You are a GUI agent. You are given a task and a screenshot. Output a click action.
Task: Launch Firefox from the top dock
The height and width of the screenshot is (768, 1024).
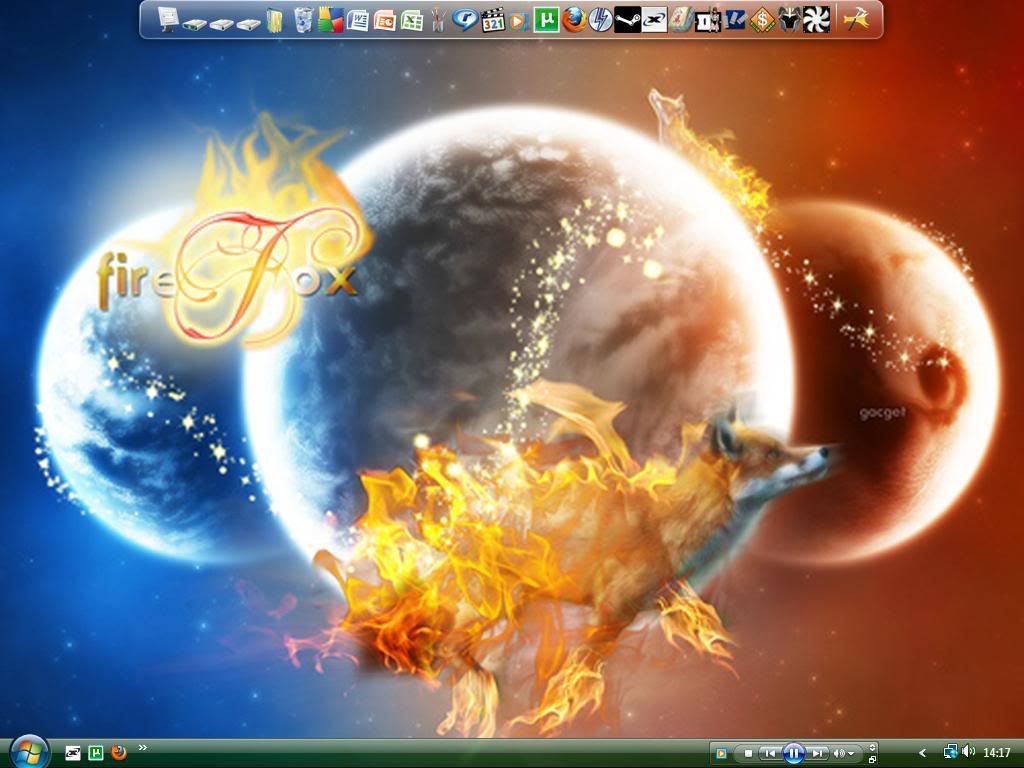574,20
